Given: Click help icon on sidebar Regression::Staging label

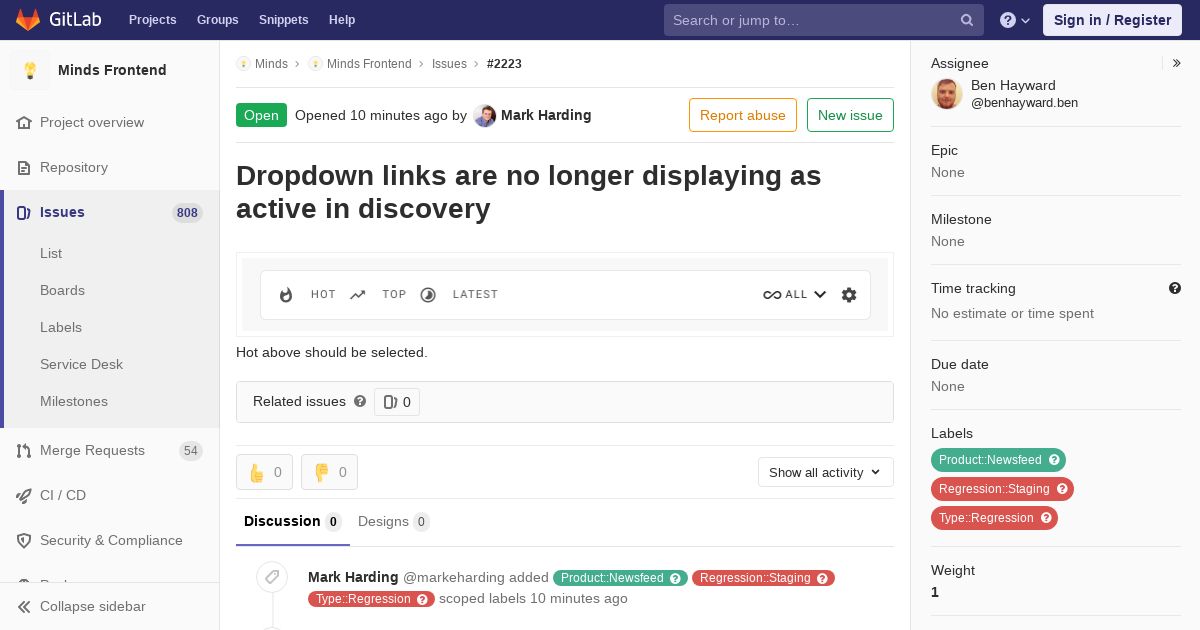Looking at the screenshot, I should [1062, 489].
